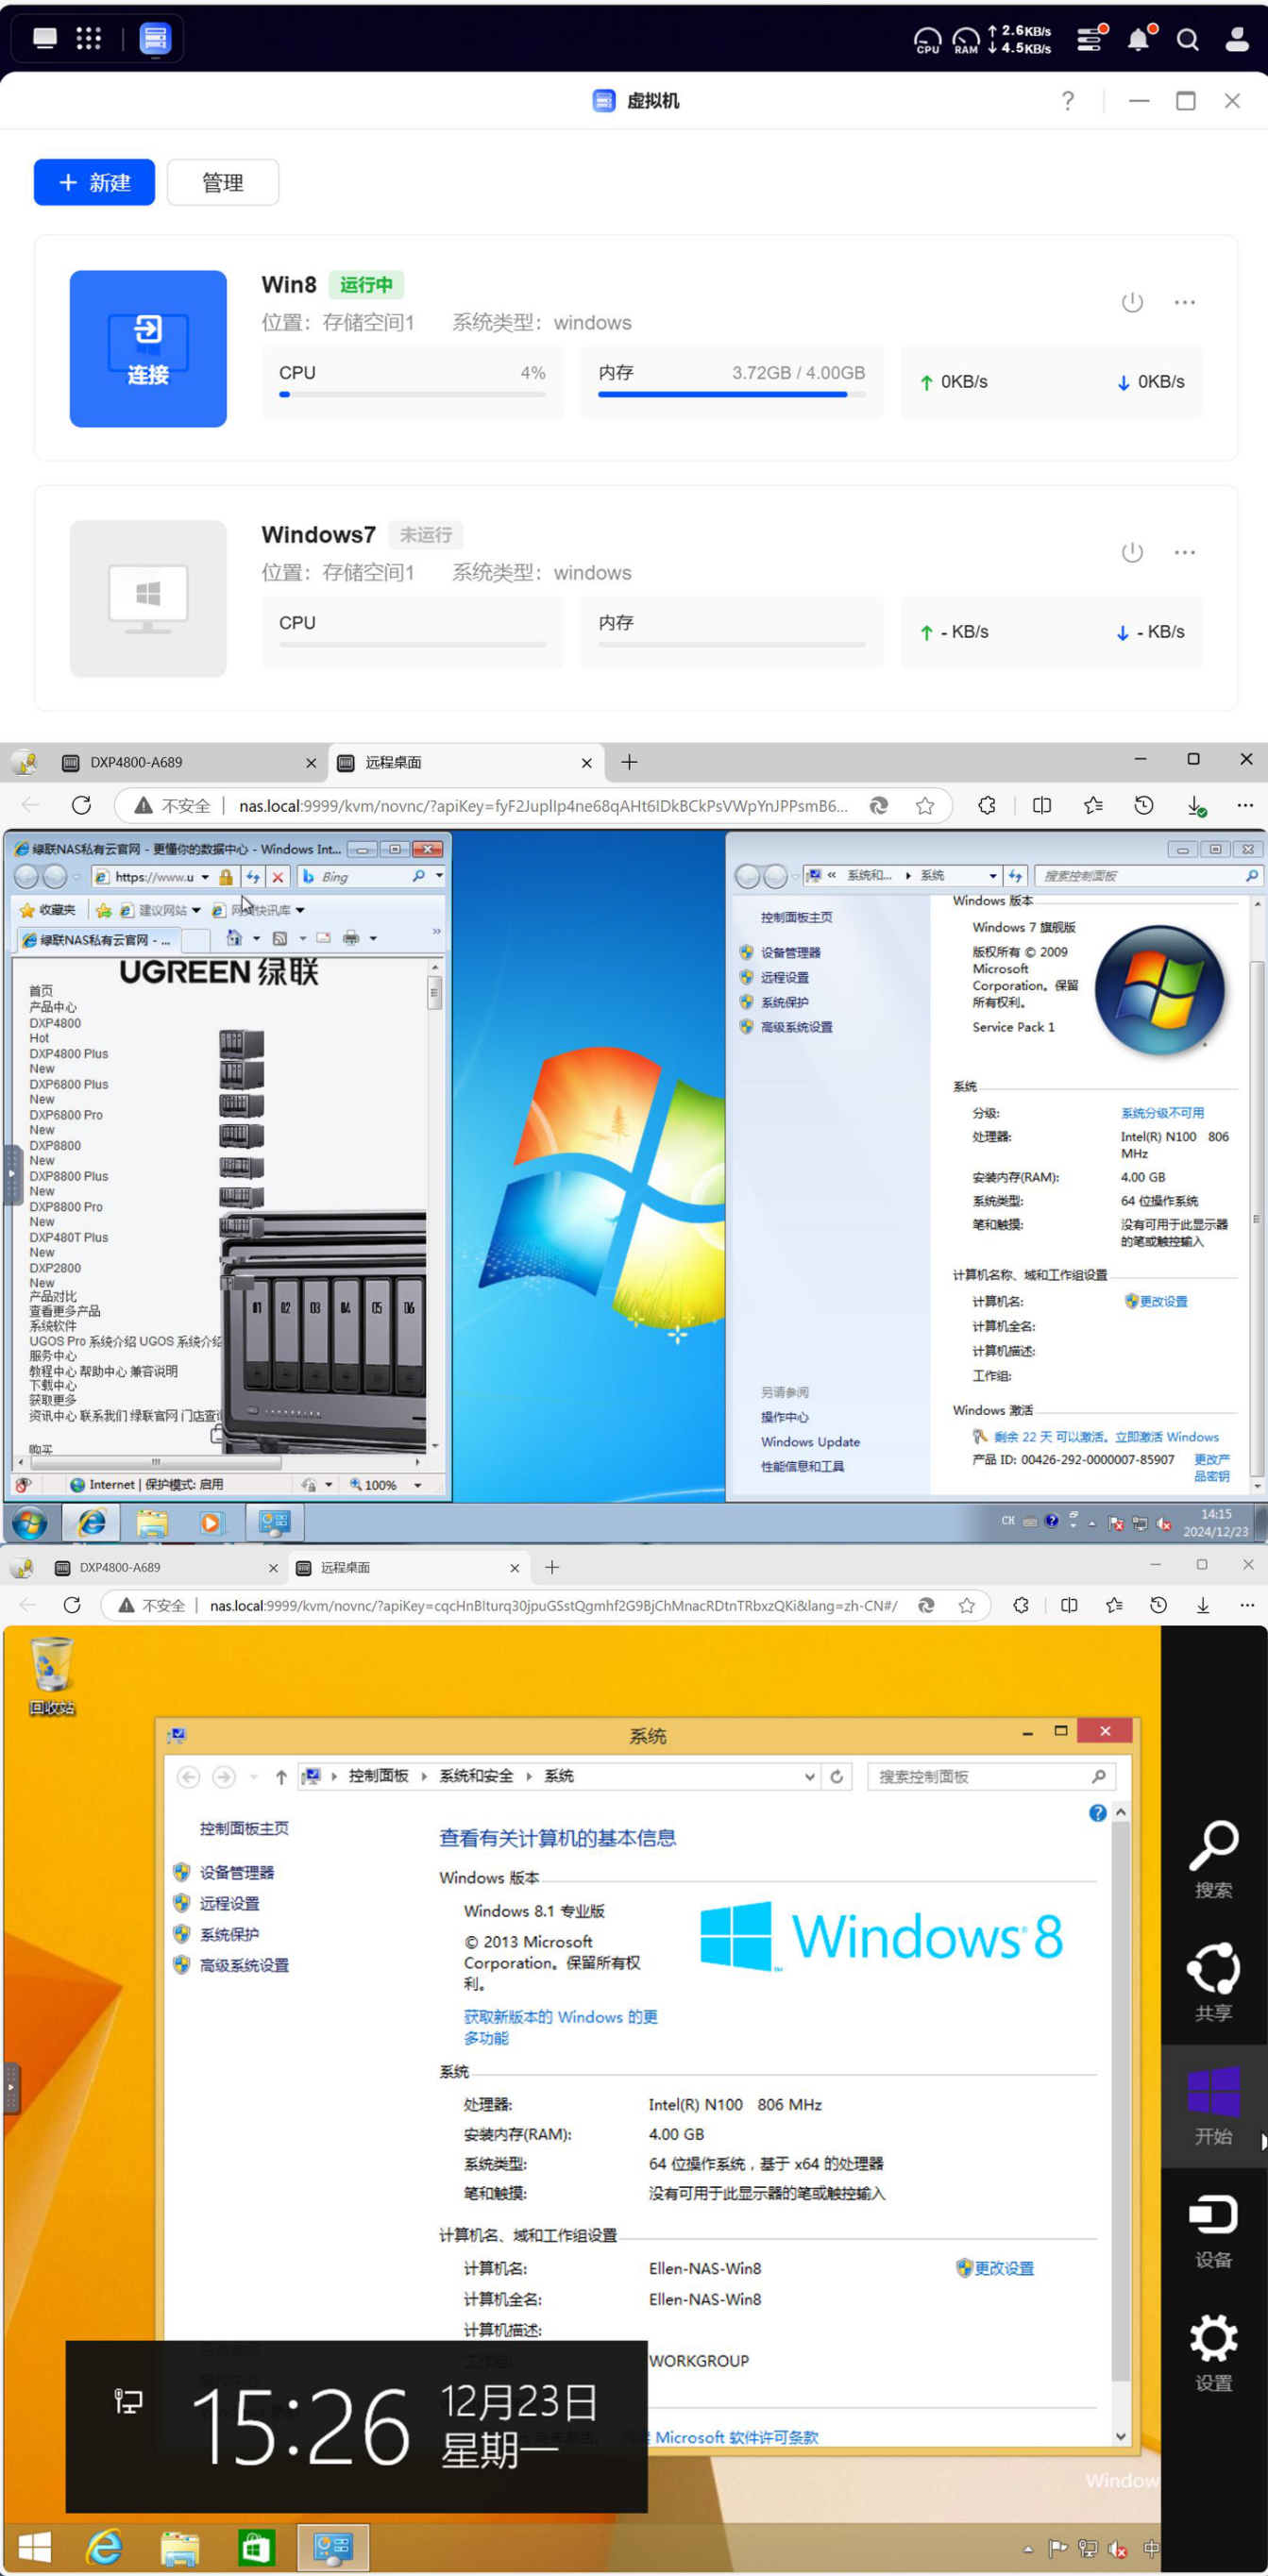Open 收藏夹 favorites in IE
This screenshot has width=1268, height=2576.
pos(48,910)
